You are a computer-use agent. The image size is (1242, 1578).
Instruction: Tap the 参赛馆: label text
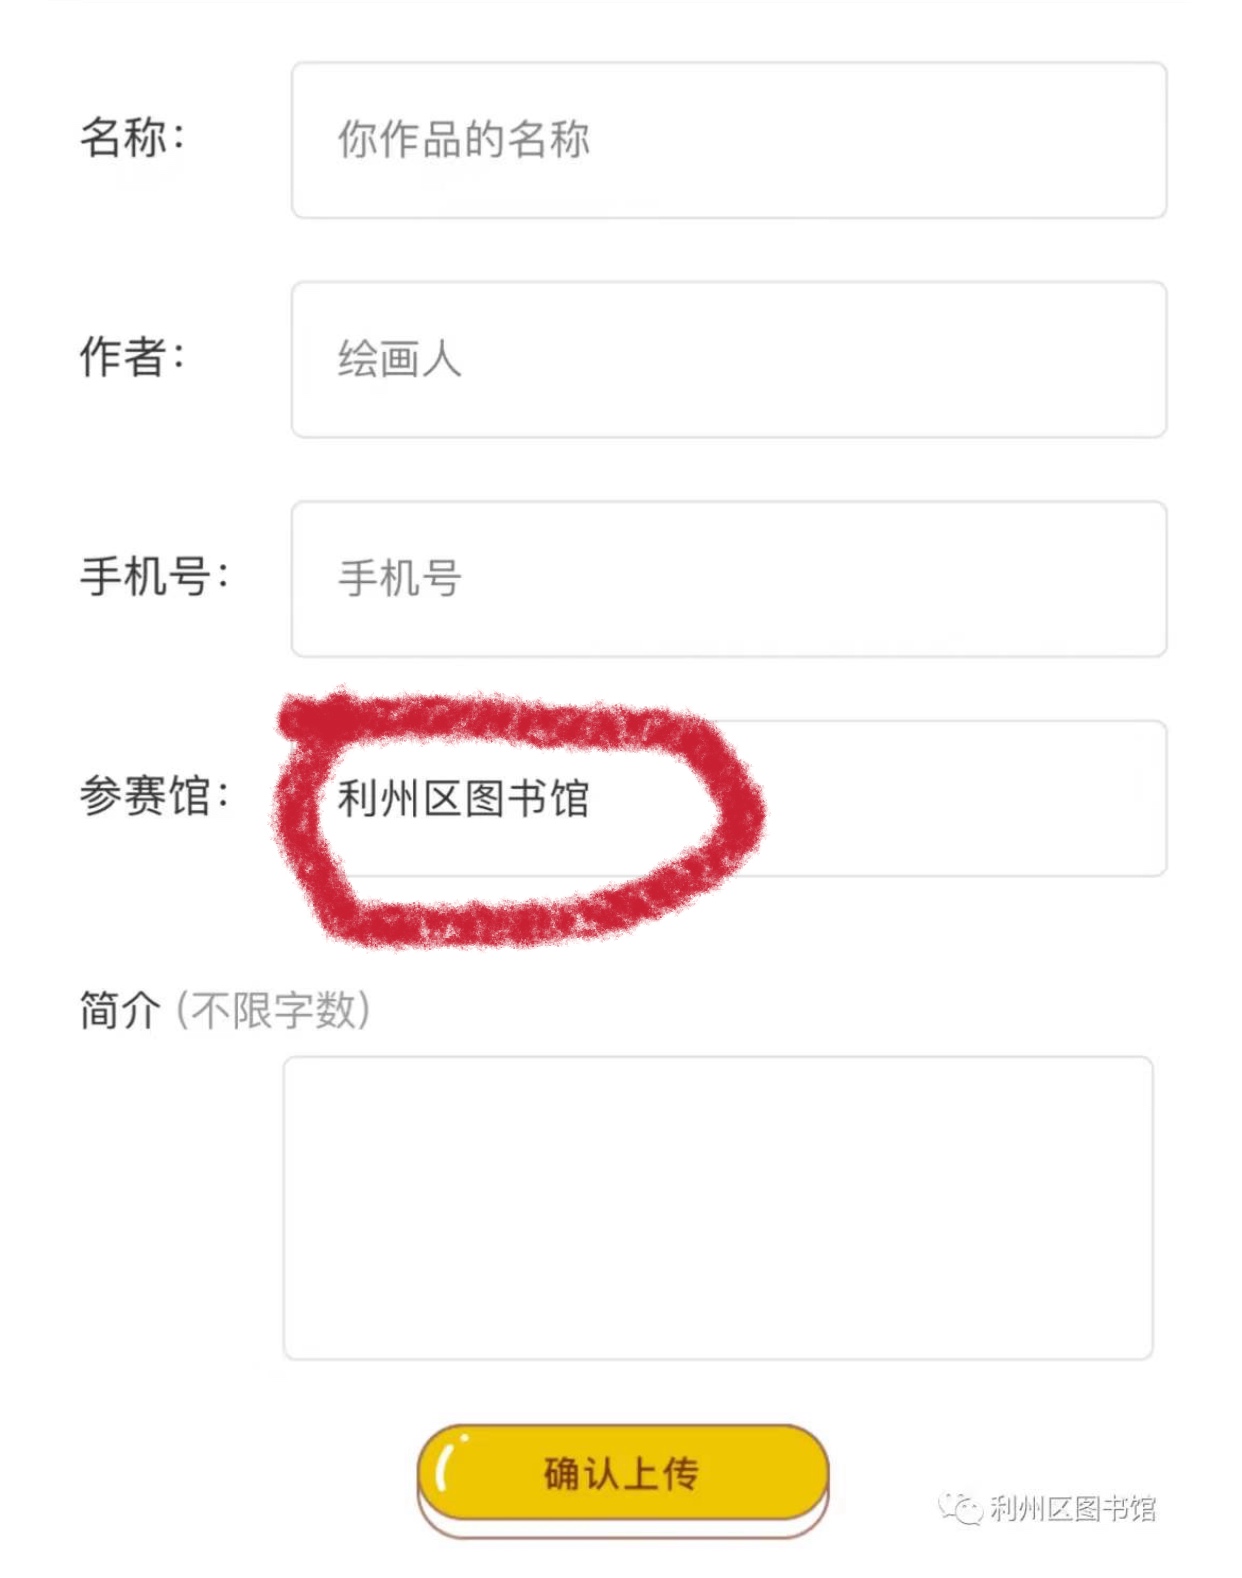154,796
